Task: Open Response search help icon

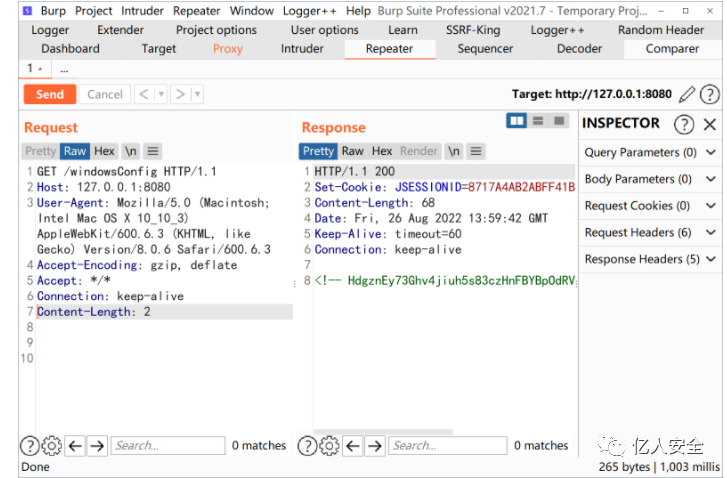Action: 307,446
